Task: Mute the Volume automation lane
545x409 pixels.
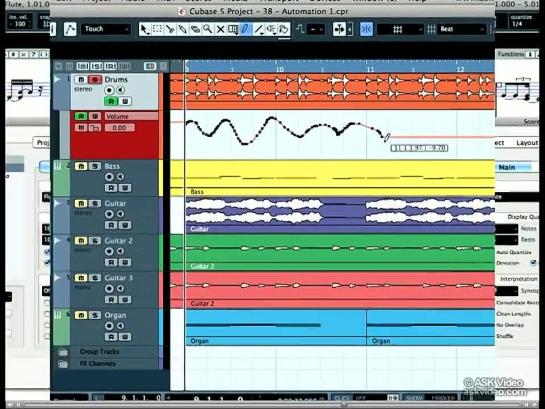Action: pyautogui.click(x=81, y=128)
